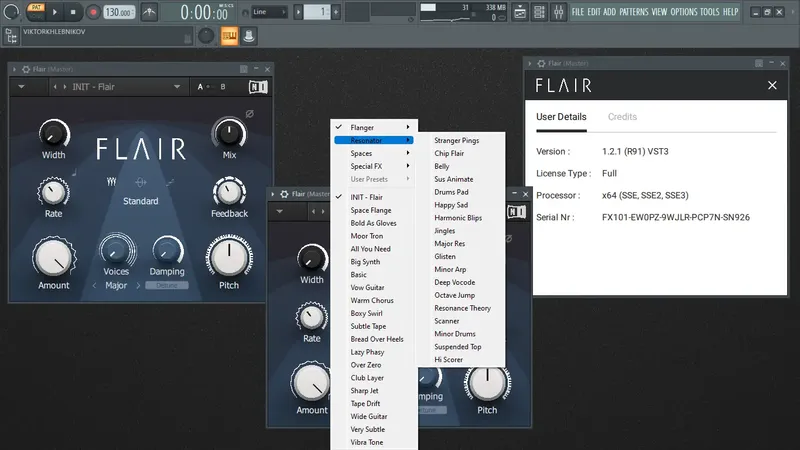Click the gear icon in middle Flair title bar
Screen dimensions: 800x450
pos(284,194)
